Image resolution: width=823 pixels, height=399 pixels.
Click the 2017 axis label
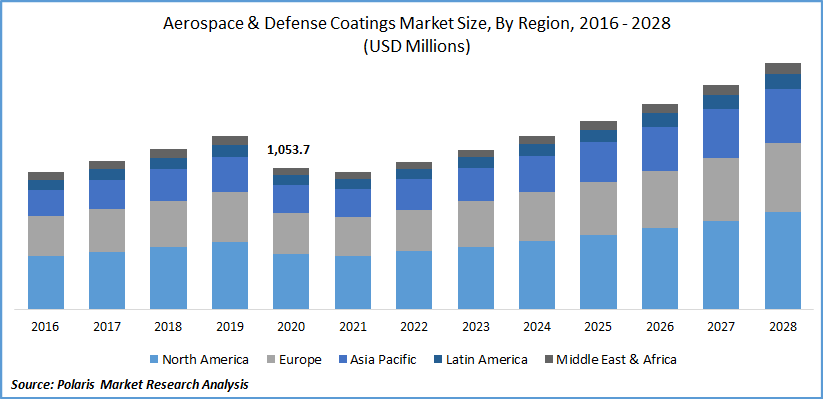(x=107, y=327)
